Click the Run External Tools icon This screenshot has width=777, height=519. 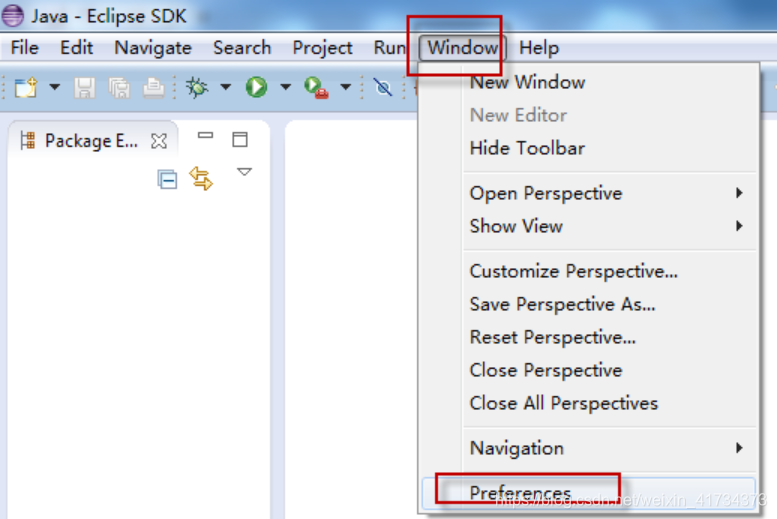pyautogui.click(x=316, y=88)
